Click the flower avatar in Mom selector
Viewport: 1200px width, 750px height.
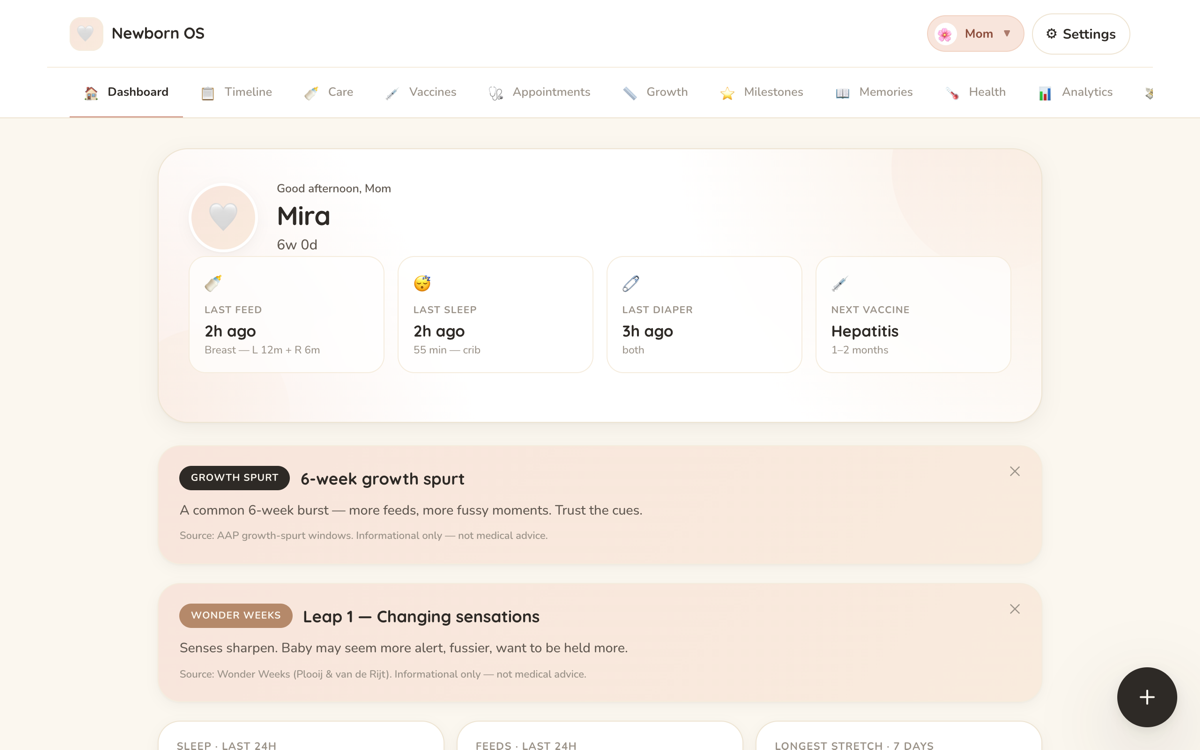pyautogui.click(x=945, y=34)
